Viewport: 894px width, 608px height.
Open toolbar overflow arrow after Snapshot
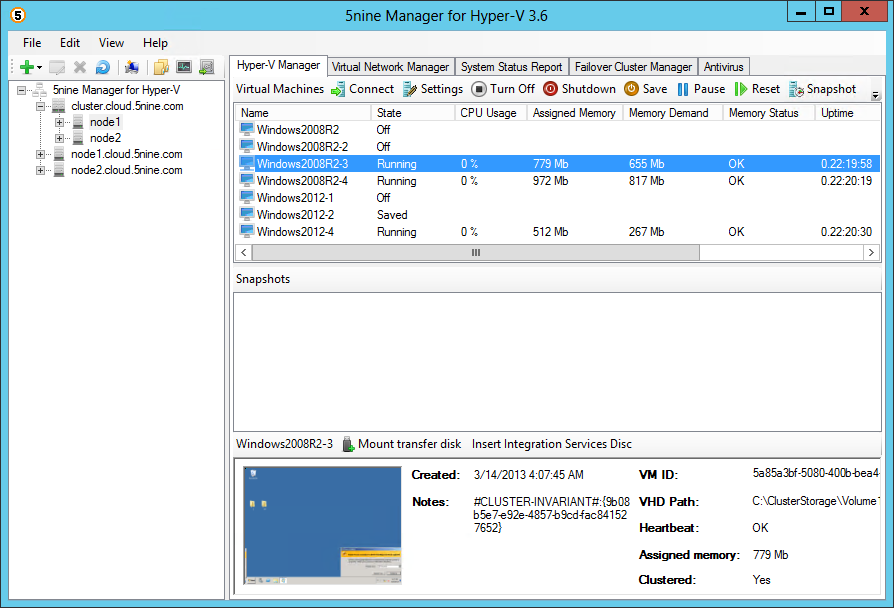click(875, 96)
